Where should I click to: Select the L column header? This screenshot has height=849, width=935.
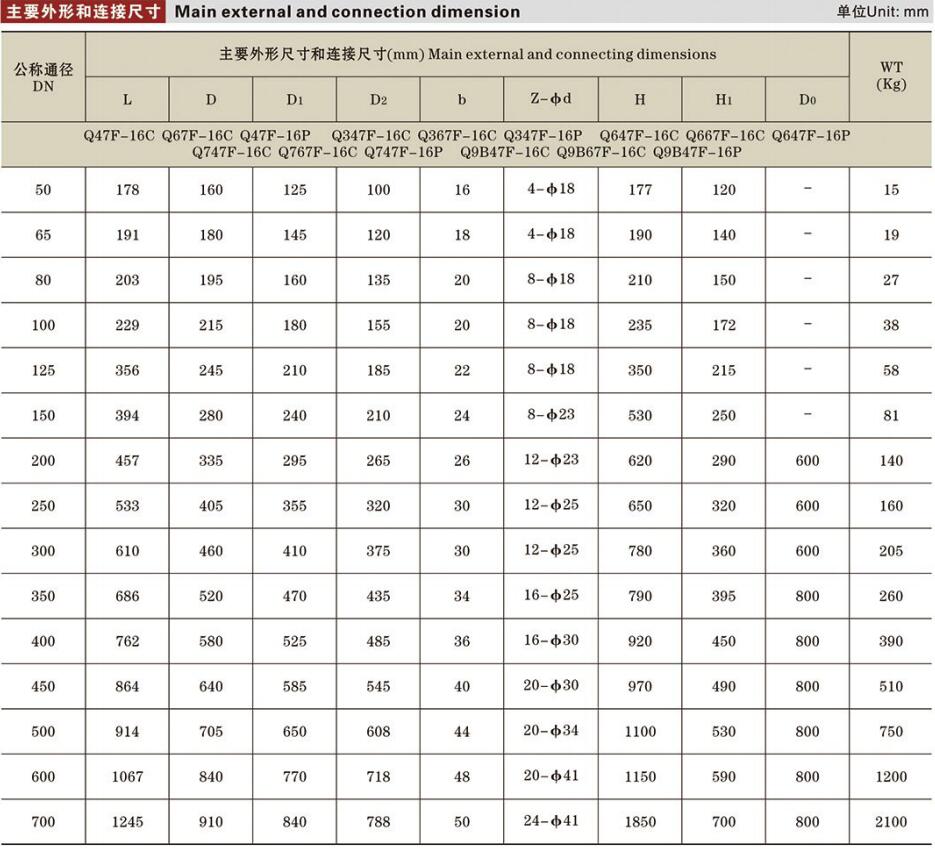point(127,99)
